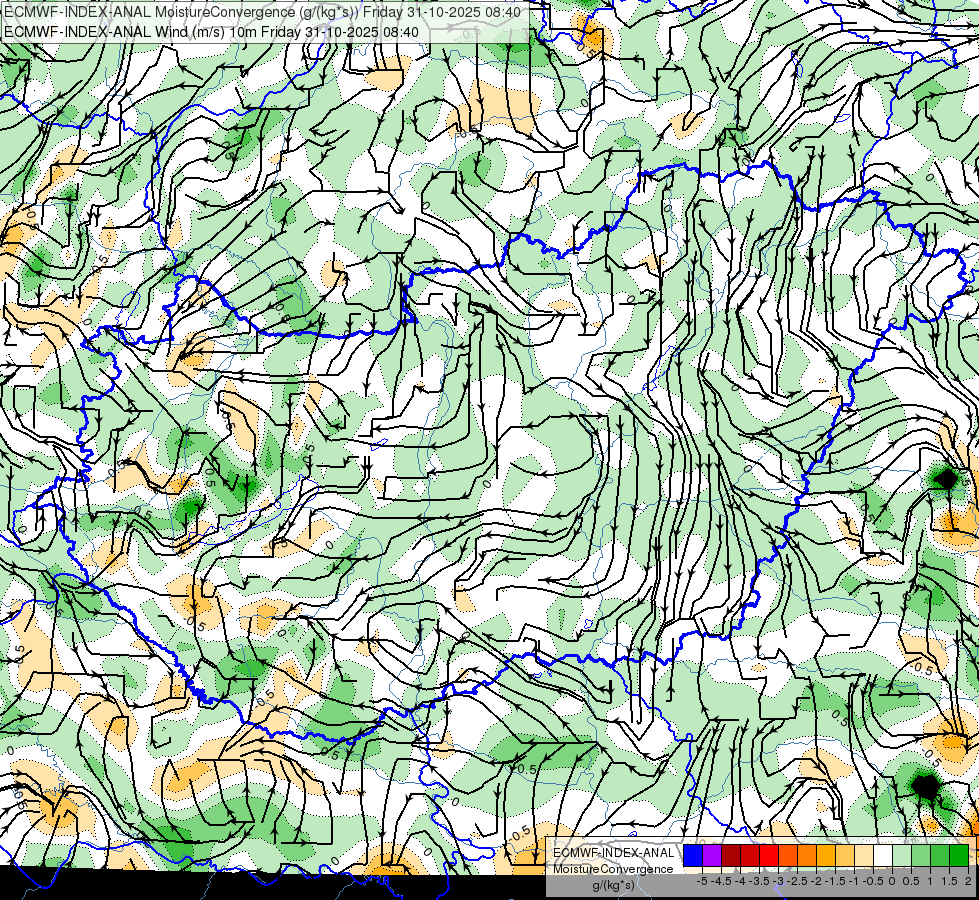Select the light orange swatch between -1.5 and -1
Viewport: 979px width, 900px height.
845,855
